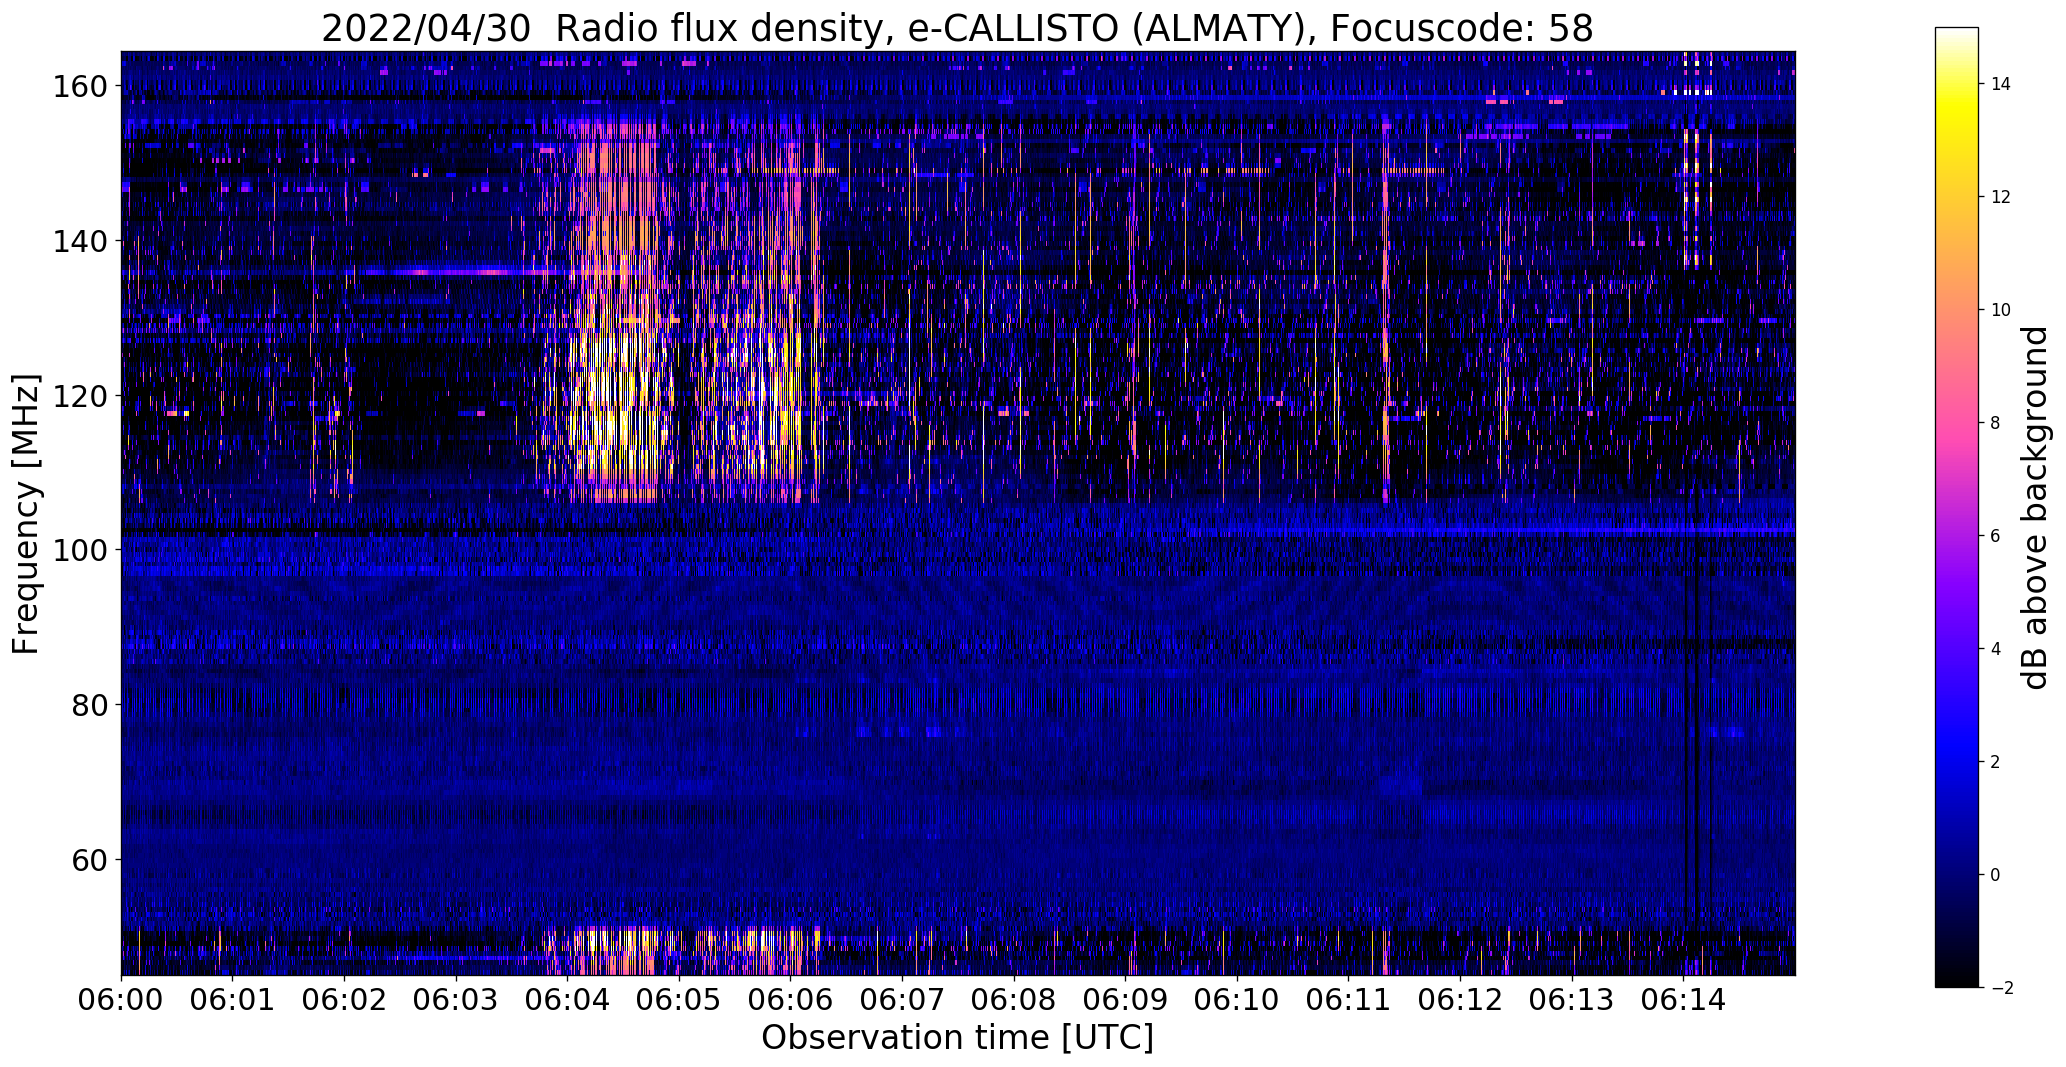Click the 06:04 time tick label
2066x1067 pixels.
click(x=567, y=998)
